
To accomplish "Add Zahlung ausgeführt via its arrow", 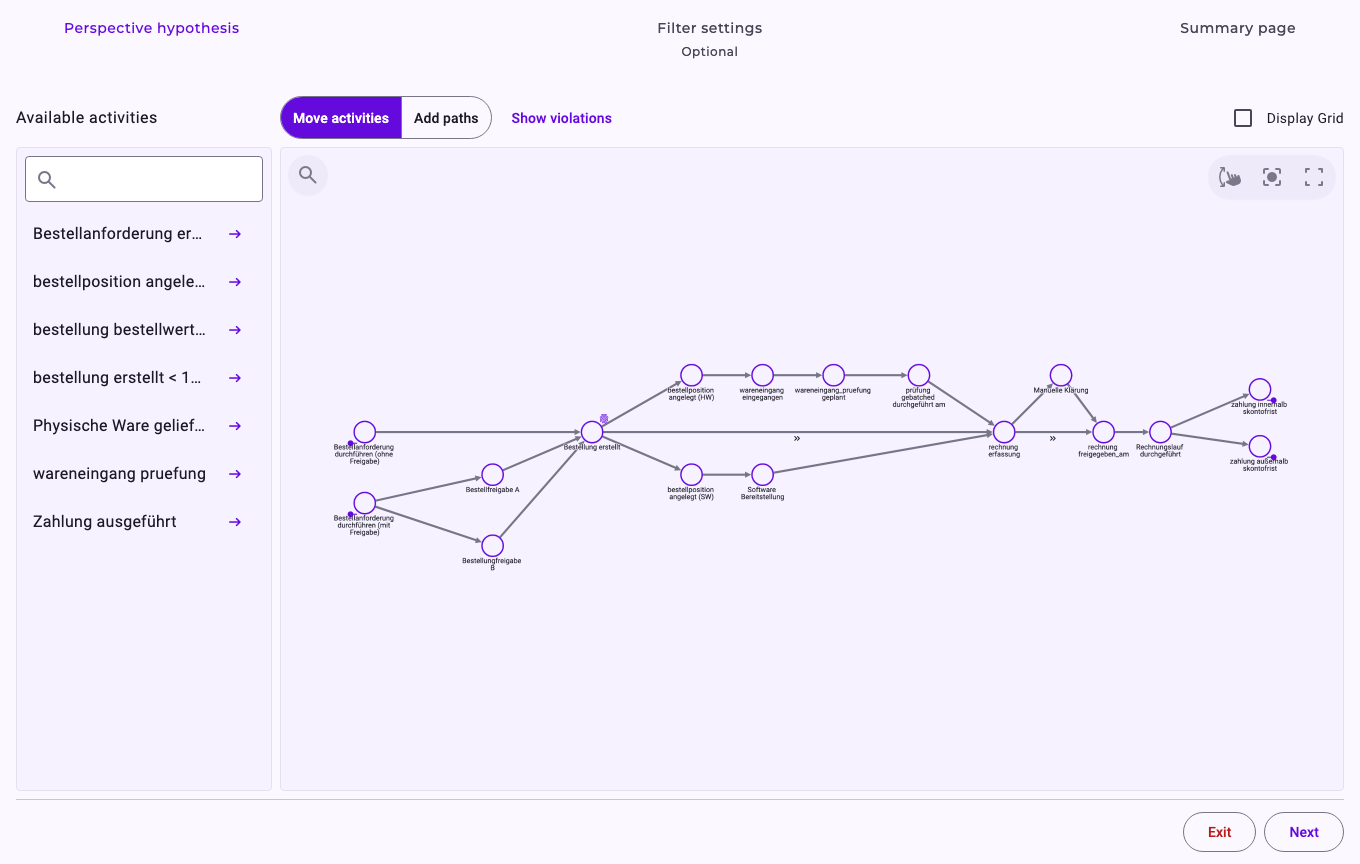I will [235, 522].
